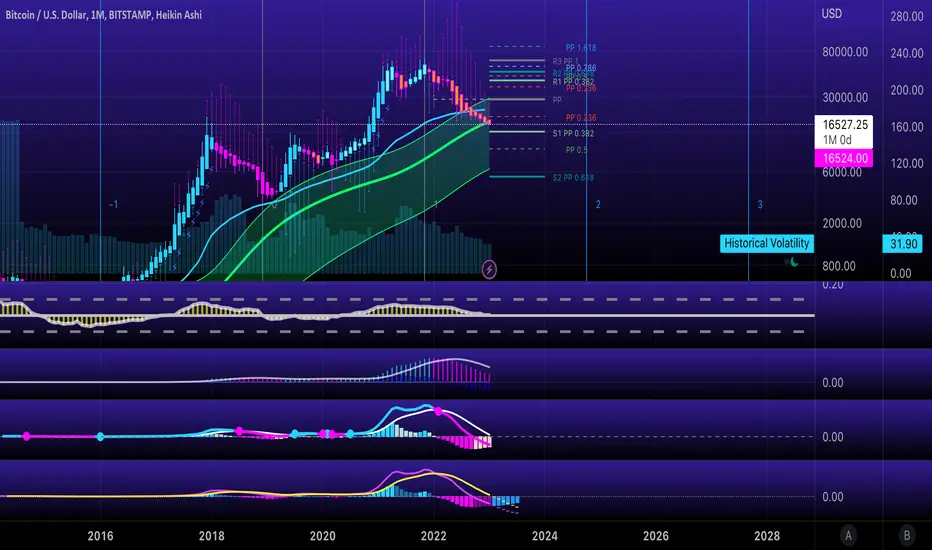This screenshot has width=932, height=550.
Task: Select the S1 PP 0.382 pivot label
Action: 573,133
